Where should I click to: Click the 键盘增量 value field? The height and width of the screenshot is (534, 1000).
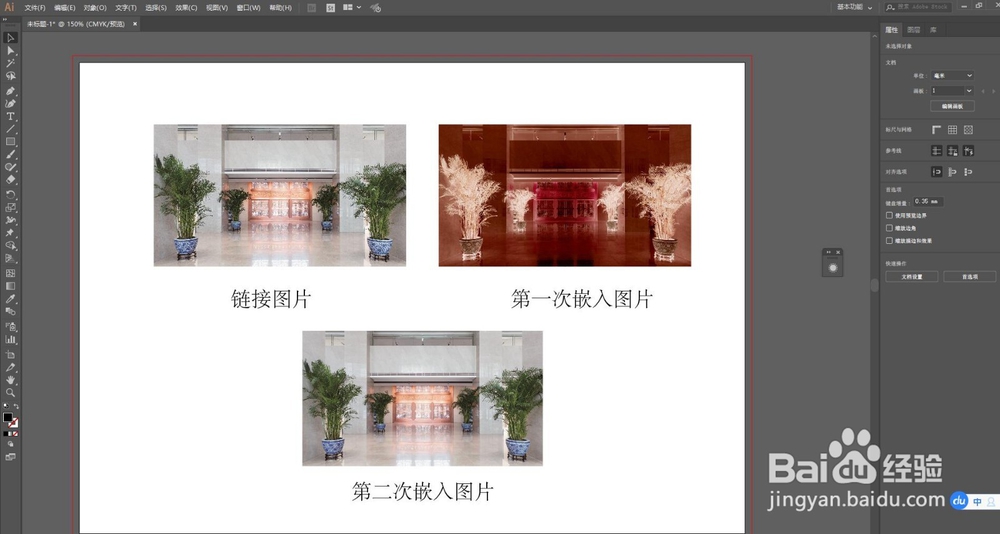pyautogui.click(x=928, y=202)
